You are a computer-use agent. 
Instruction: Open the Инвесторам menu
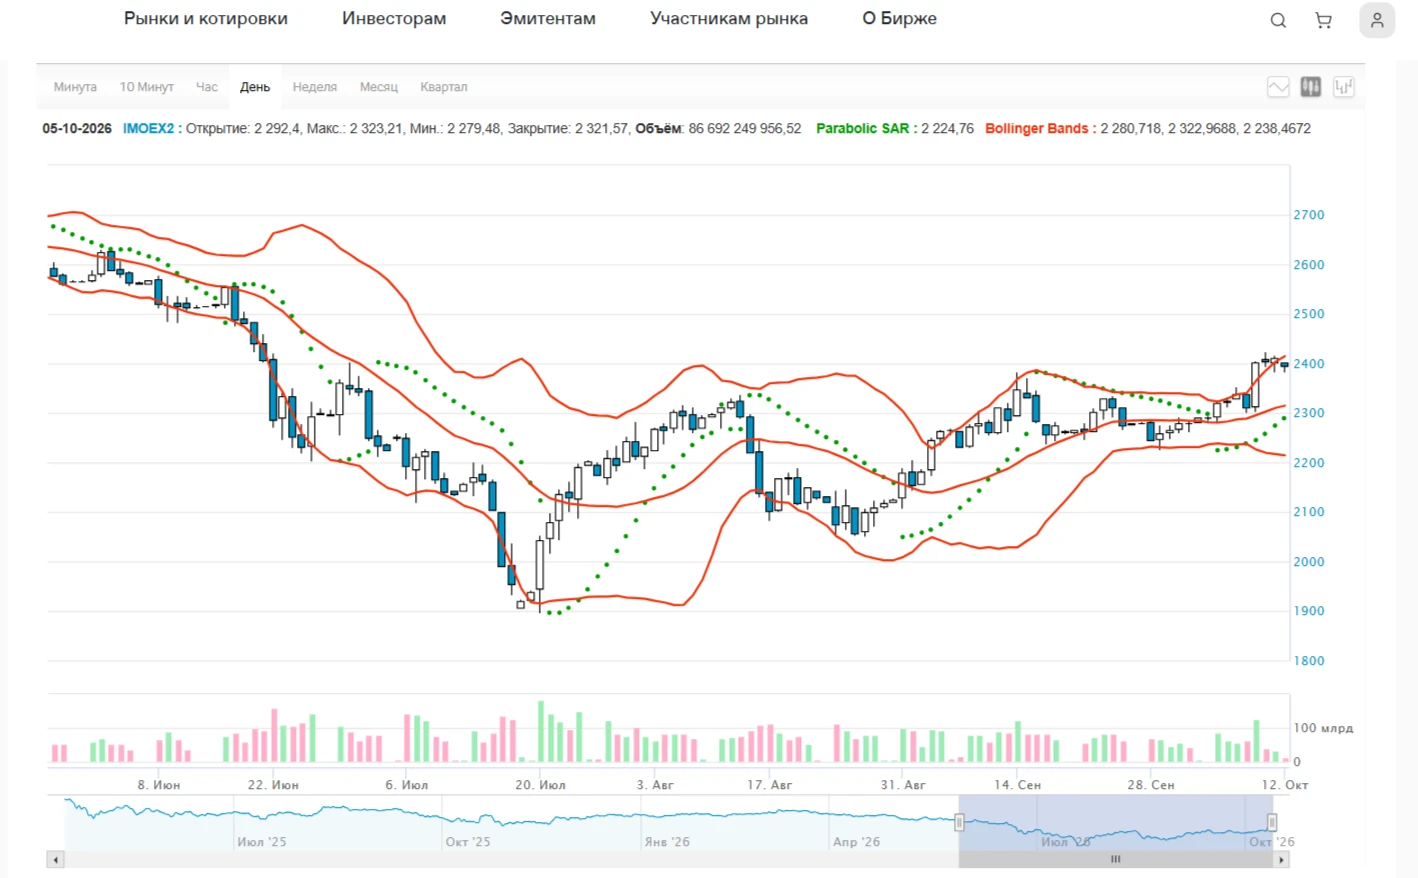394,18
